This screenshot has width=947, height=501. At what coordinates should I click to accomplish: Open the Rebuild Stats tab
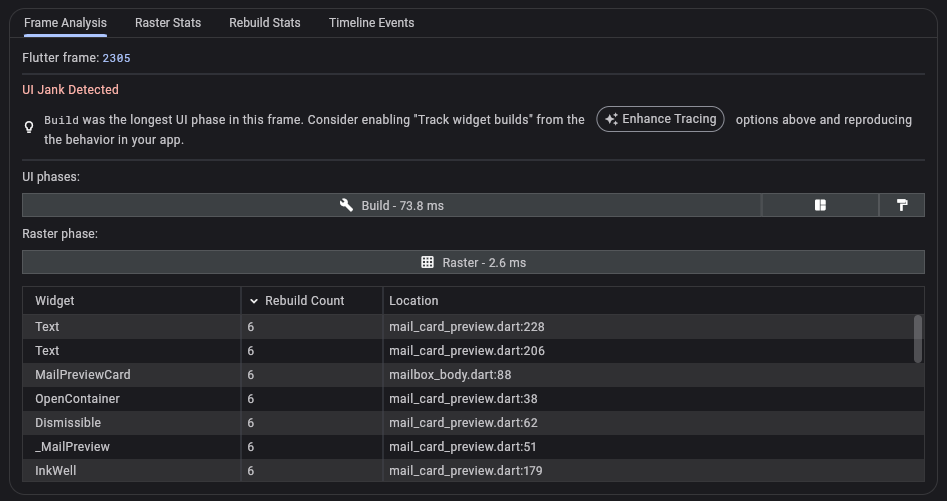pyautogui.click(x=264, y=23)
